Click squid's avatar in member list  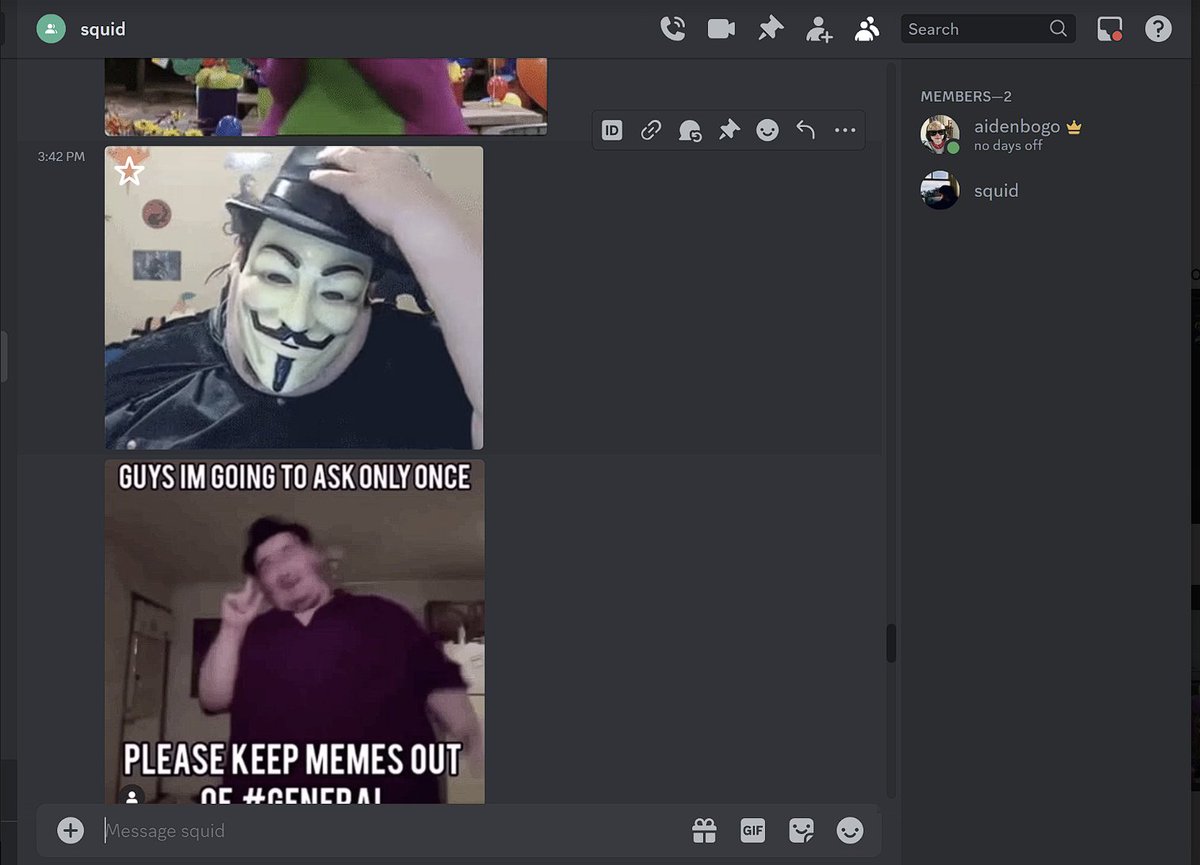940,190
